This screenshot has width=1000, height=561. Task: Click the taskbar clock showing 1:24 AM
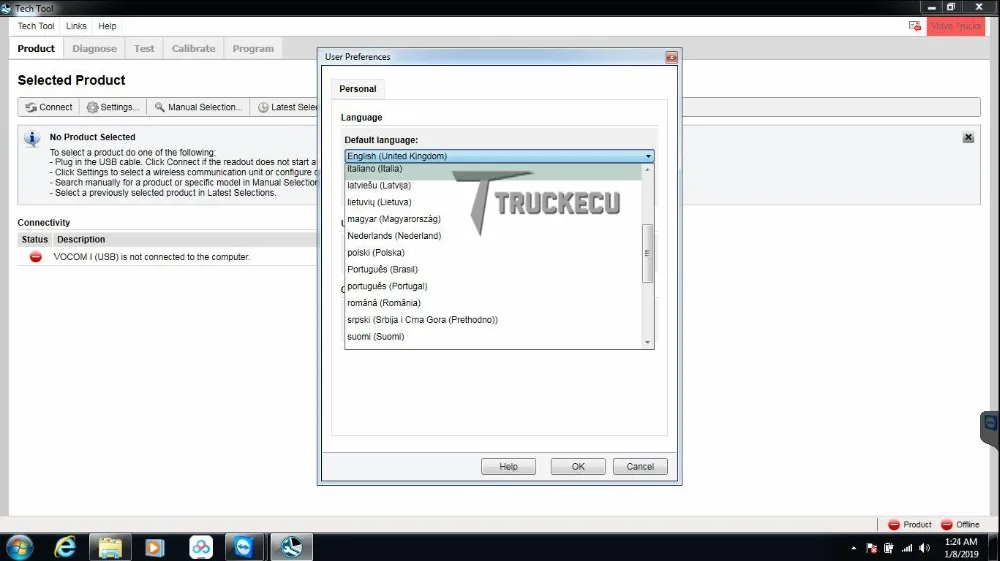pyautogui.click(x=961, y=548)
